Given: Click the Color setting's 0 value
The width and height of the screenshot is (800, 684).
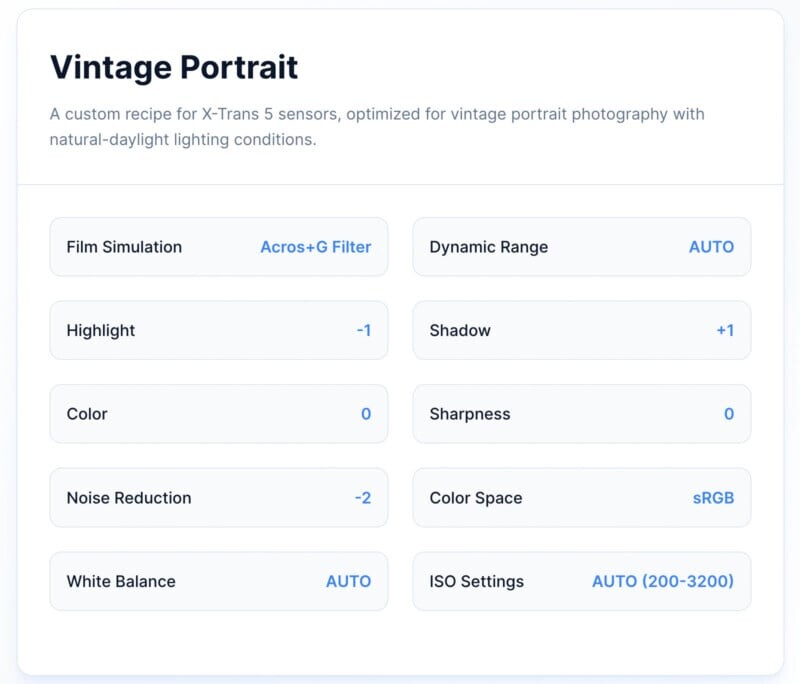Looking at the screenshot, I should coord(366,414).
